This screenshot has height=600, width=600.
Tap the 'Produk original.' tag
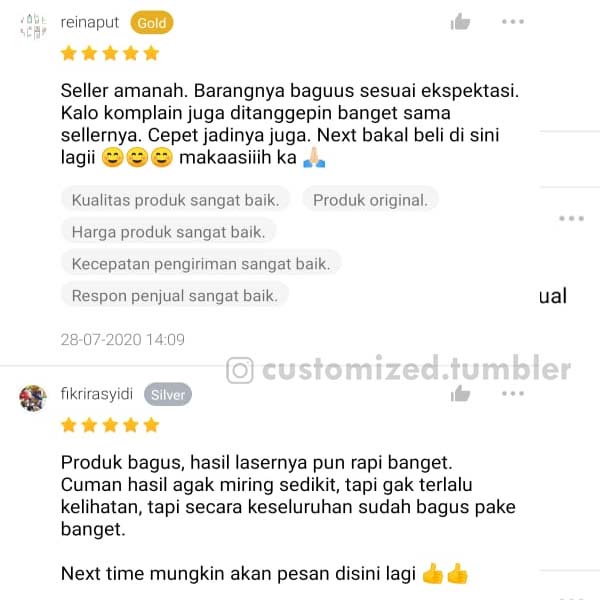[370, 200]
